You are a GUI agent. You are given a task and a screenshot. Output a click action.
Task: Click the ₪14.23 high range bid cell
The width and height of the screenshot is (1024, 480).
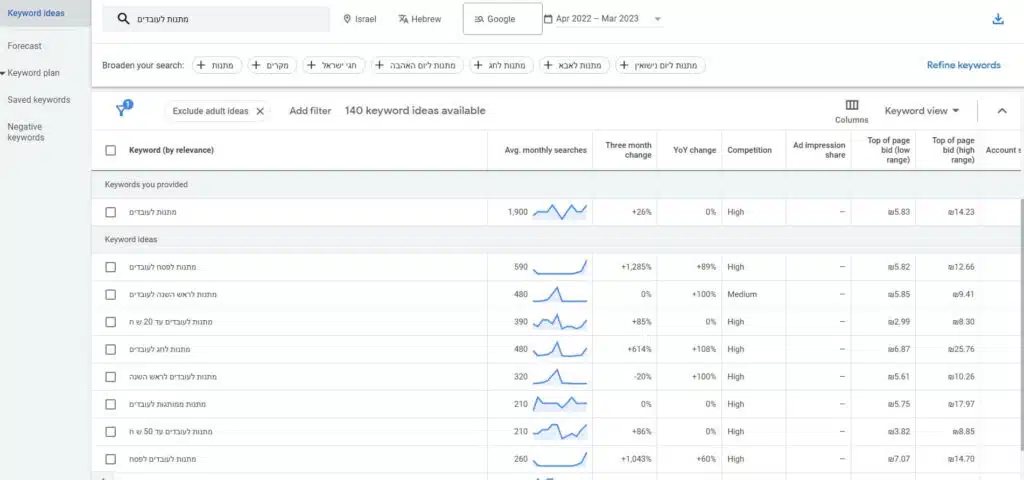click(959, 212)
